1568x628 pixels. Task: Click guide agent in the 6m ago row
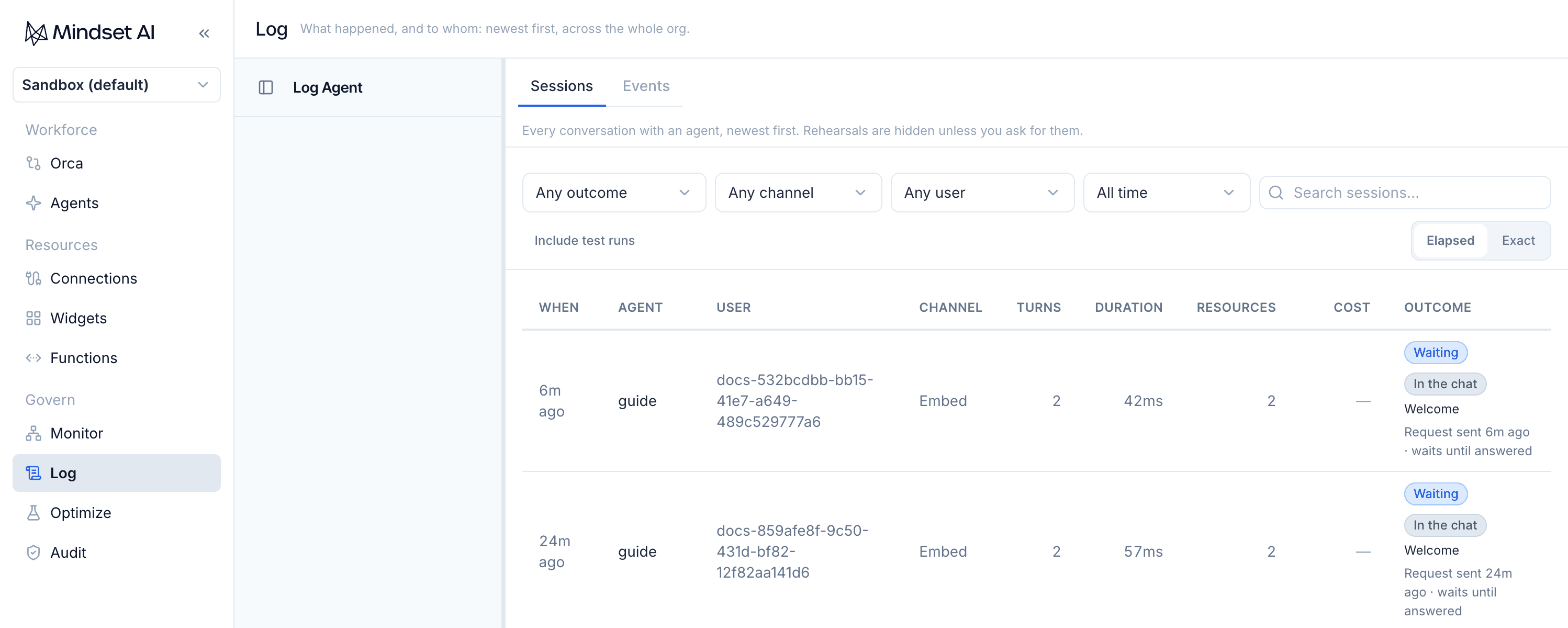(x=637, y=401)
